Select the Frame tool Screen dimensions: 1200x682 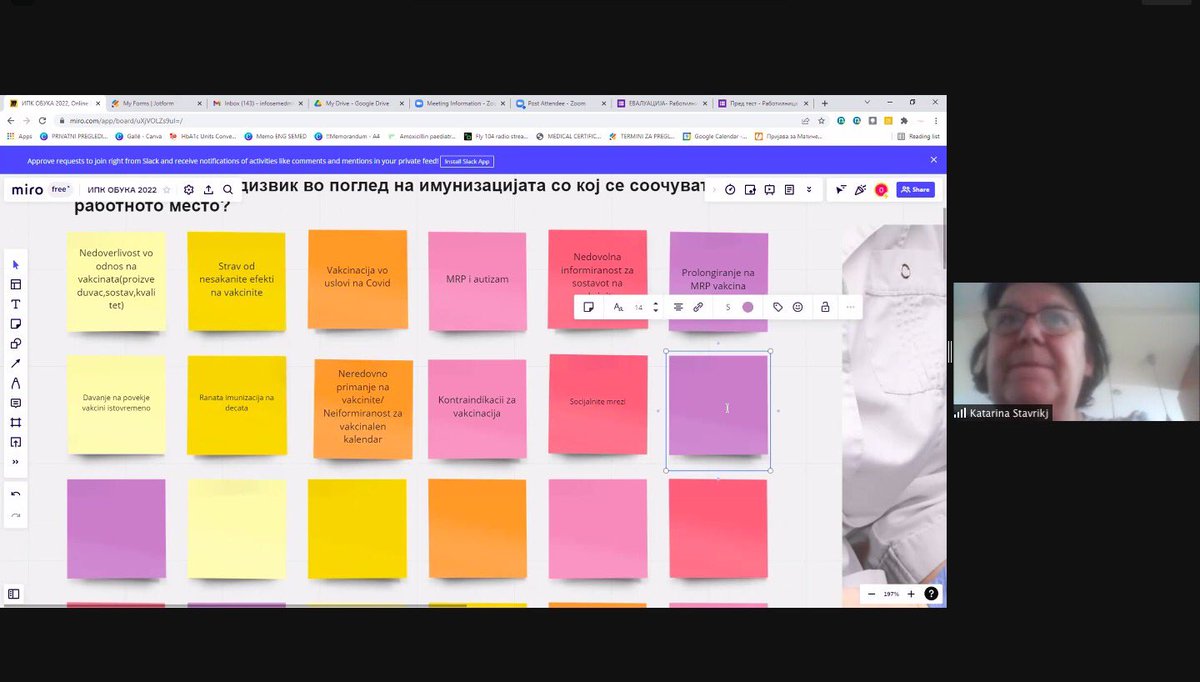15,422
